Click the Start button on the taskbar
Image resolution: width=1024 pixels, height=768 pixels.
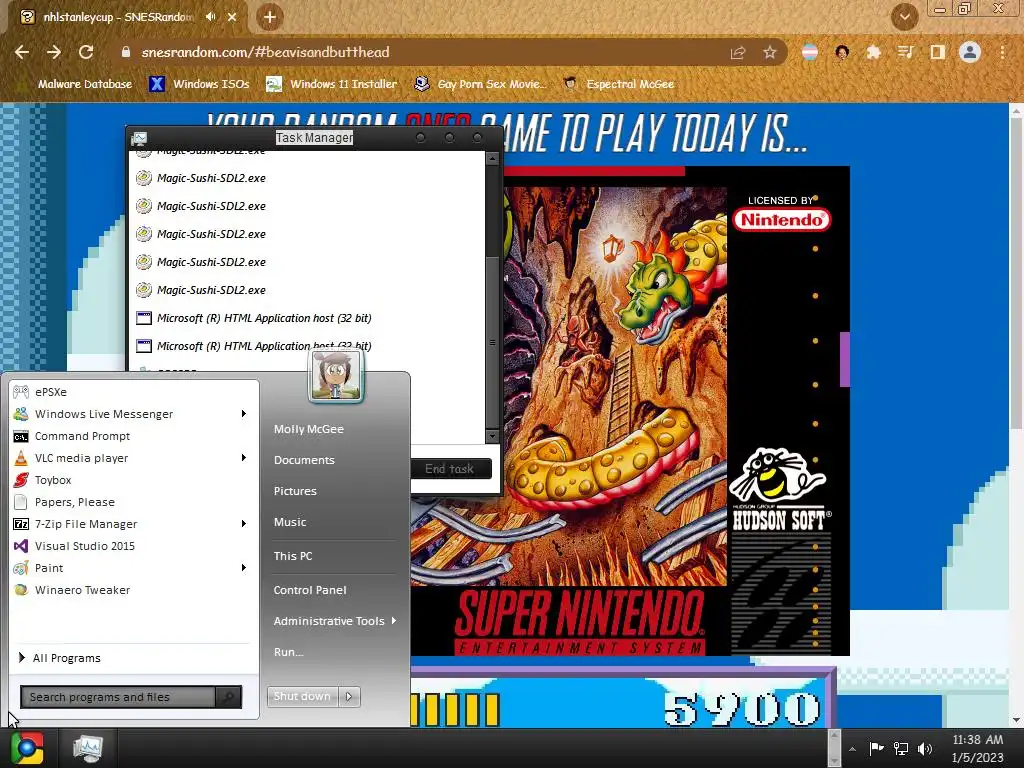pyautogui.click(x=27, y=748)
